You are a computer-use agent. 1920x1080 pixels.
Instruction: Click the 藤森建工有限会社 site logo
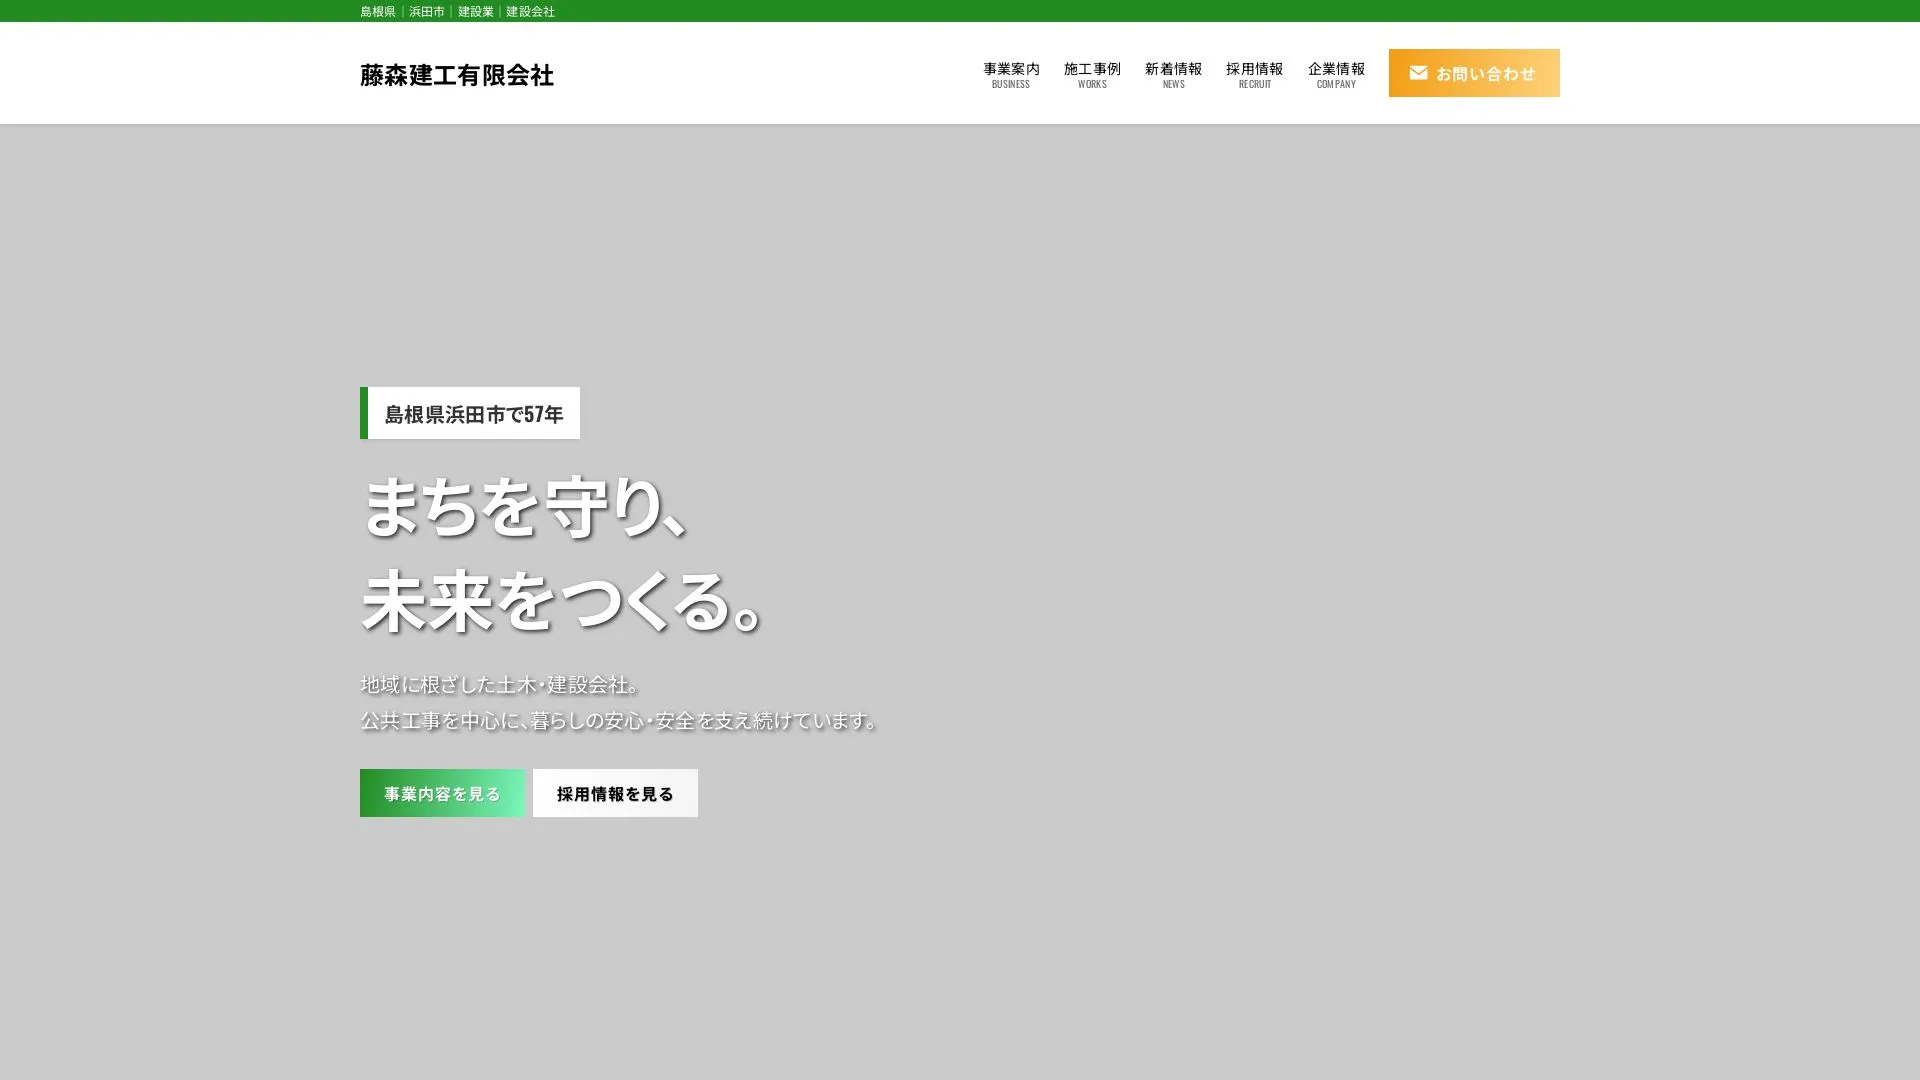pos(457,75)
